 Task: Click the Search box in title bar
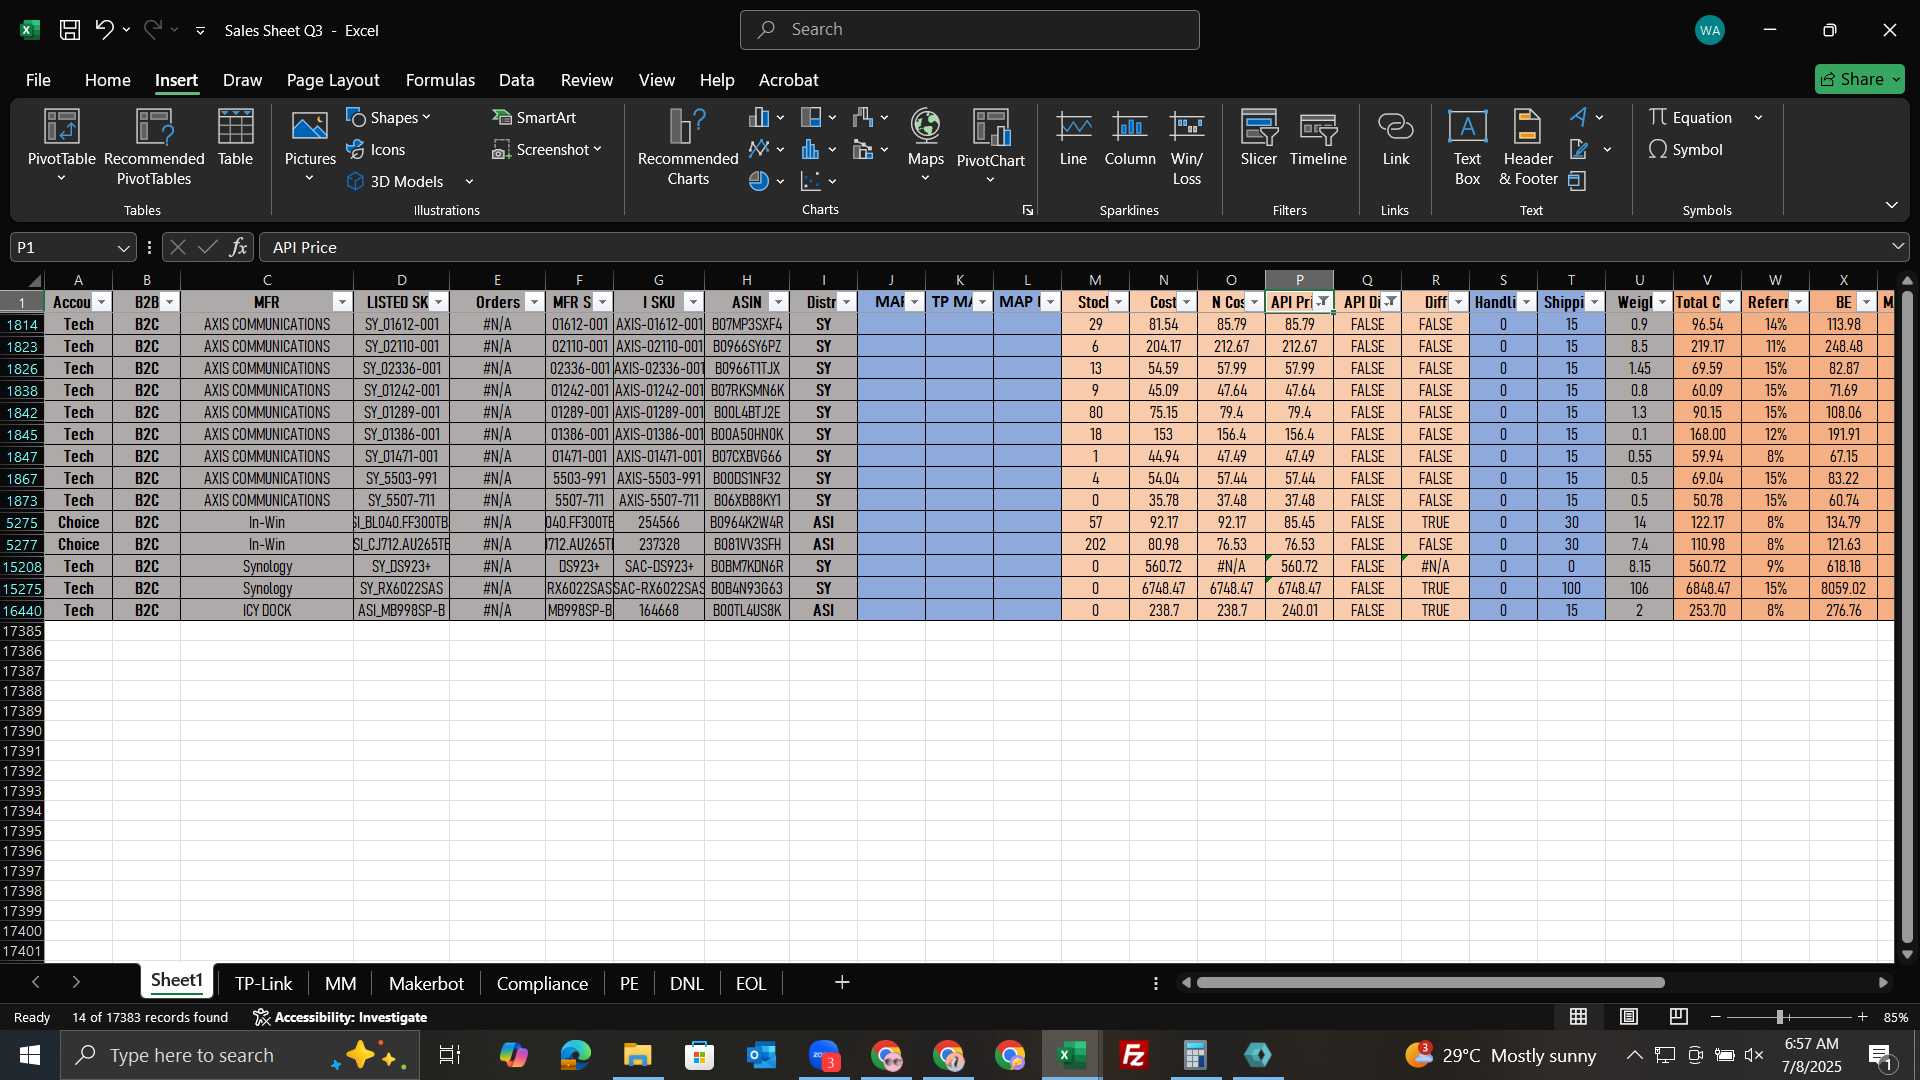point(969,30)
